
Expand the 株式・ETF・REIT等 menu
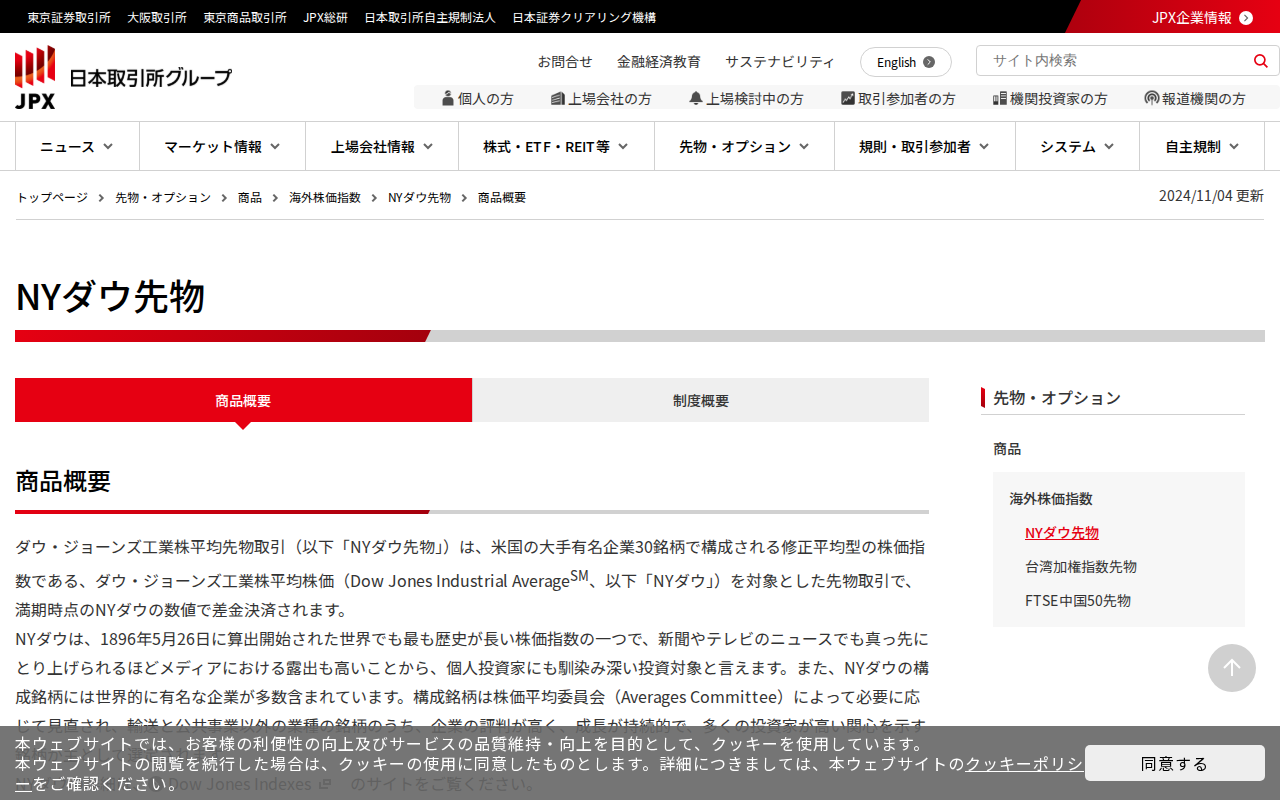click(556, 146)
